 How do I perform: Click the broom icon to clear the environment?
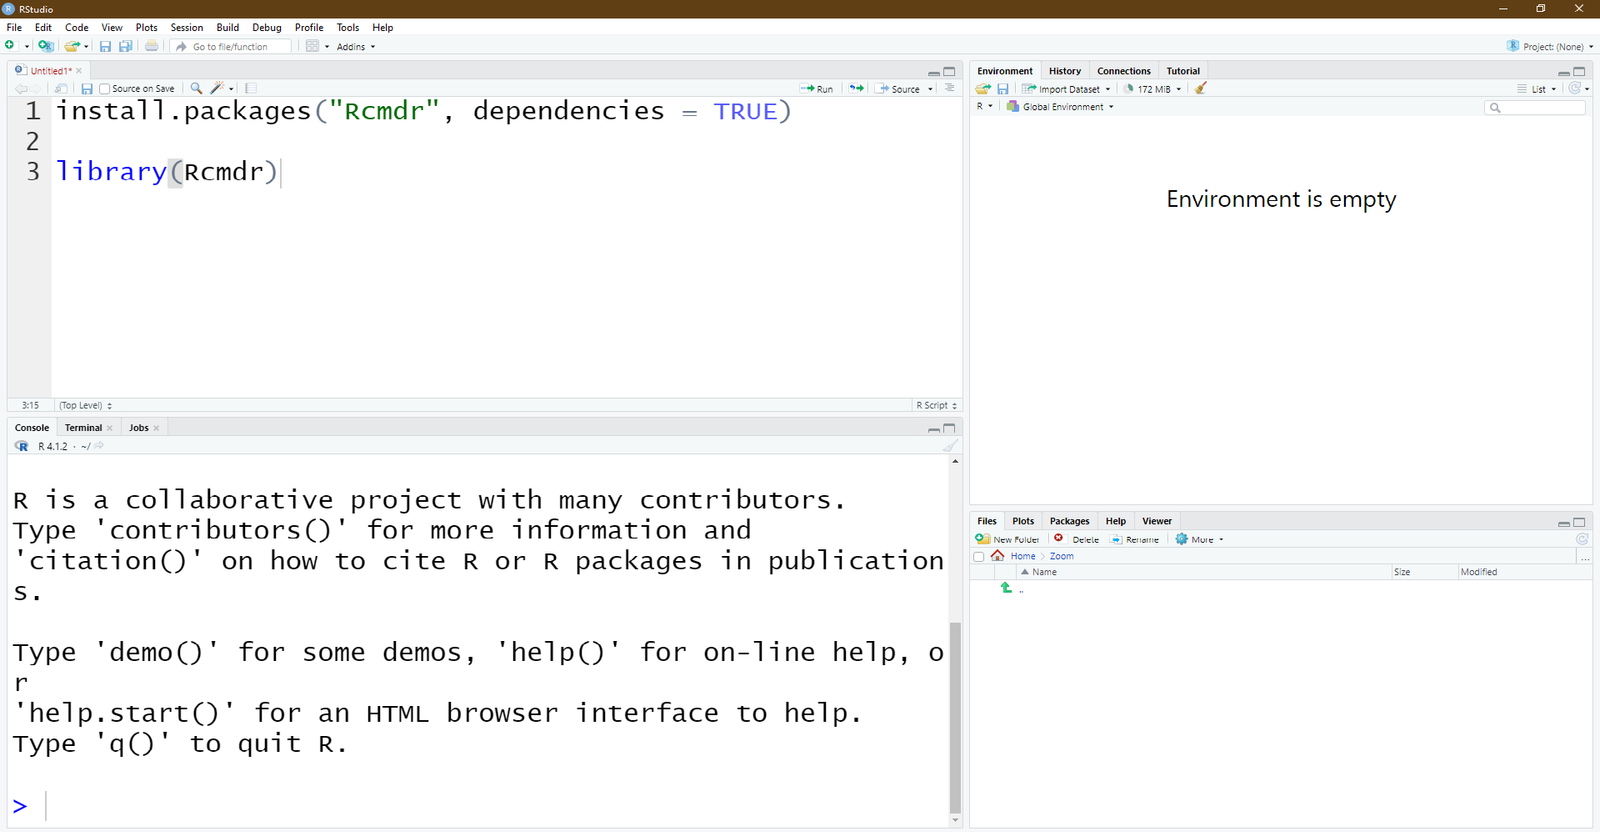pyautogui.click(x=1201, y=88)
